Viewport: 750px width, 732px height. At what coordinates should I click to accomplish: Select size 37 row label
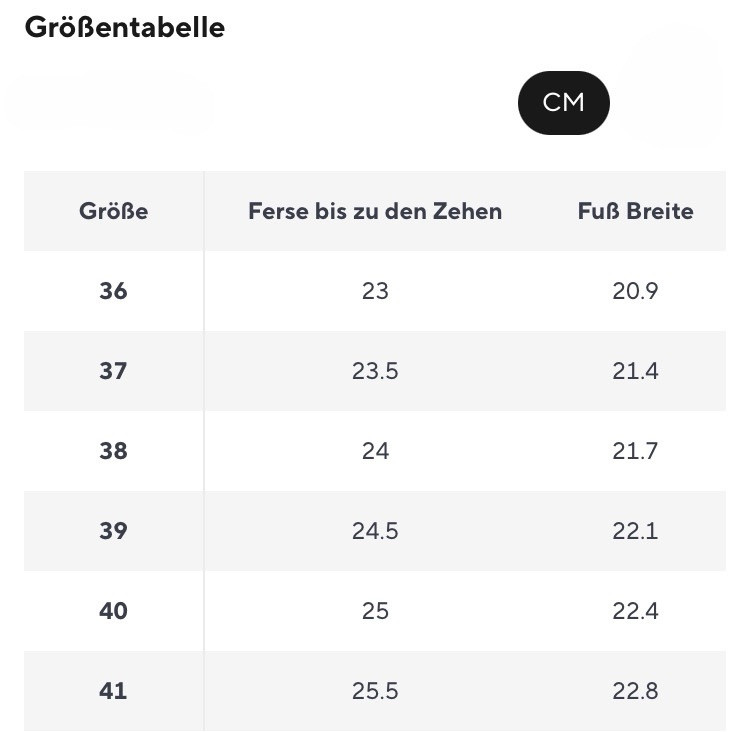(x=113, y=371)
